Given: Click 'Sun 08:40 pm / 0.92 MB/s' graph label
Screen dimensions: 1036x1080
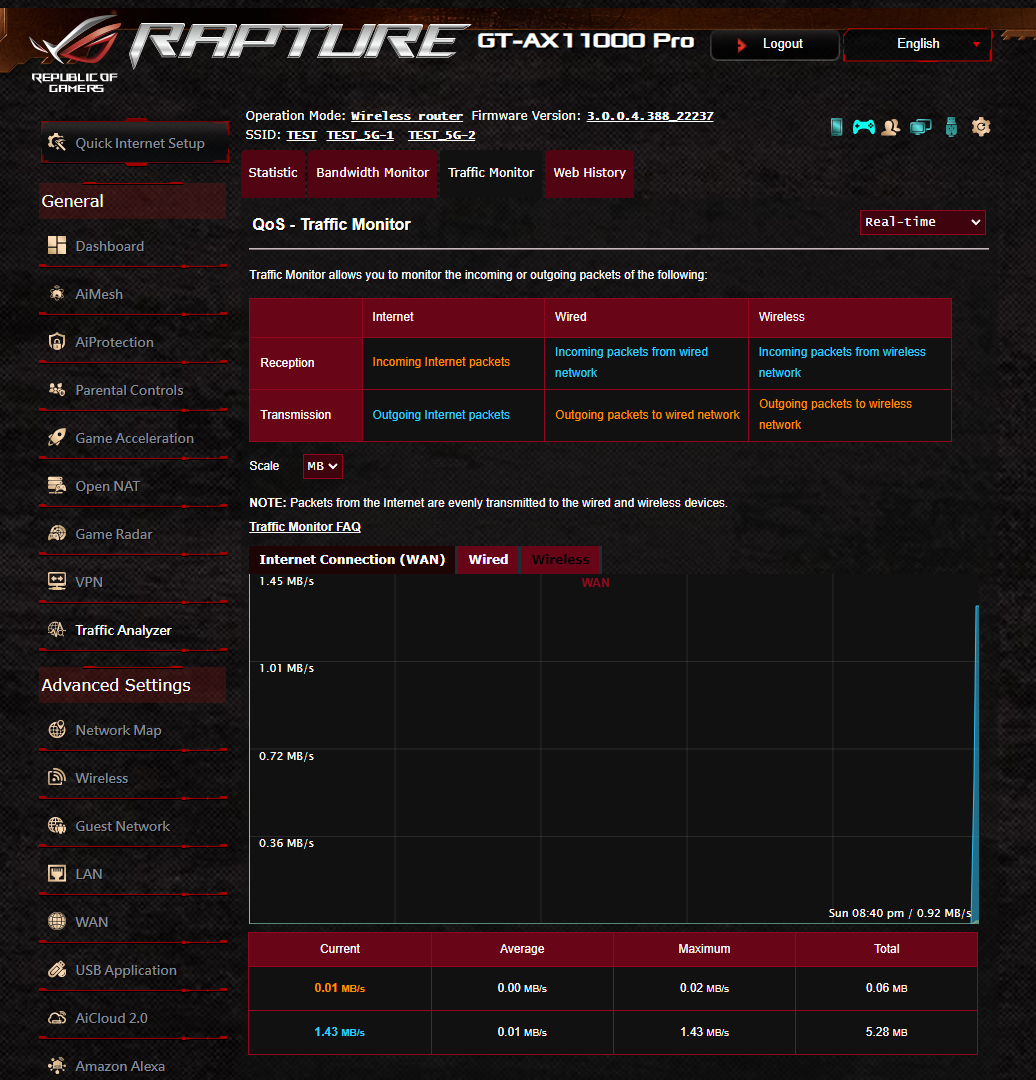Looking at the screenshot, I should pos(900,913).
